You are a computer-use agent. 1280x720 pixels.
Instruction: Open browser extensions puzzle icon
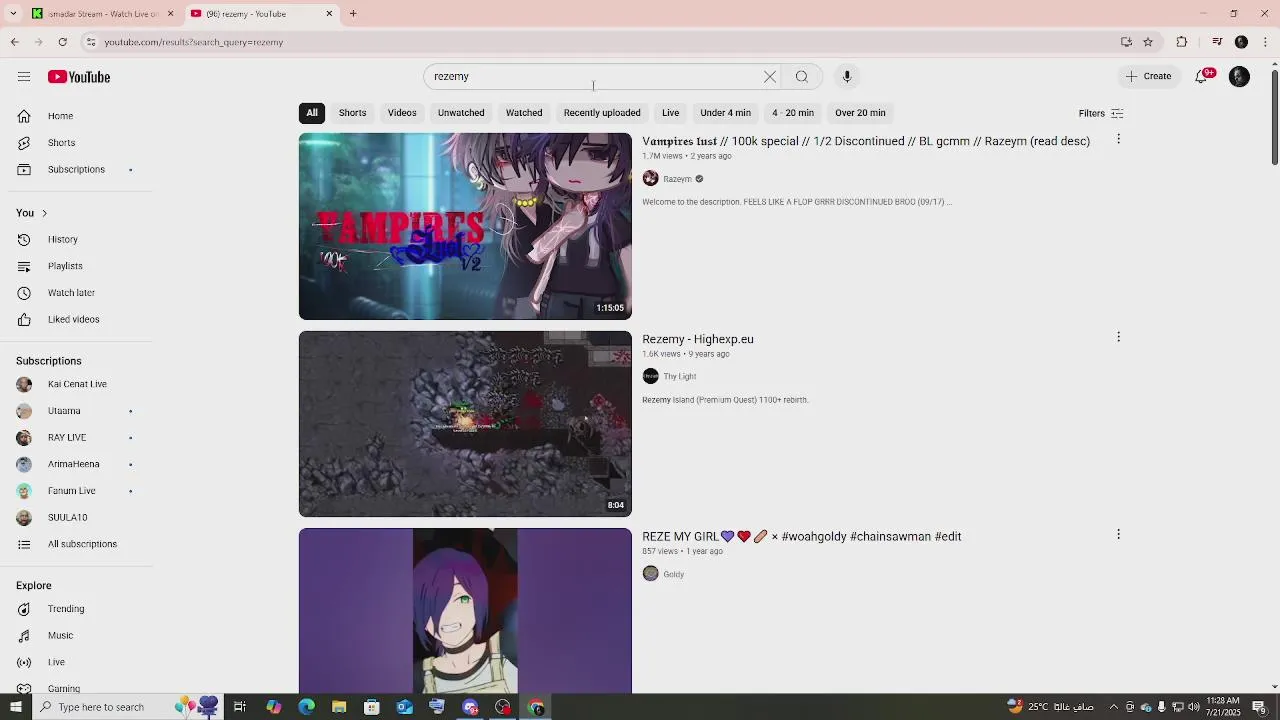coord(1182,42)
